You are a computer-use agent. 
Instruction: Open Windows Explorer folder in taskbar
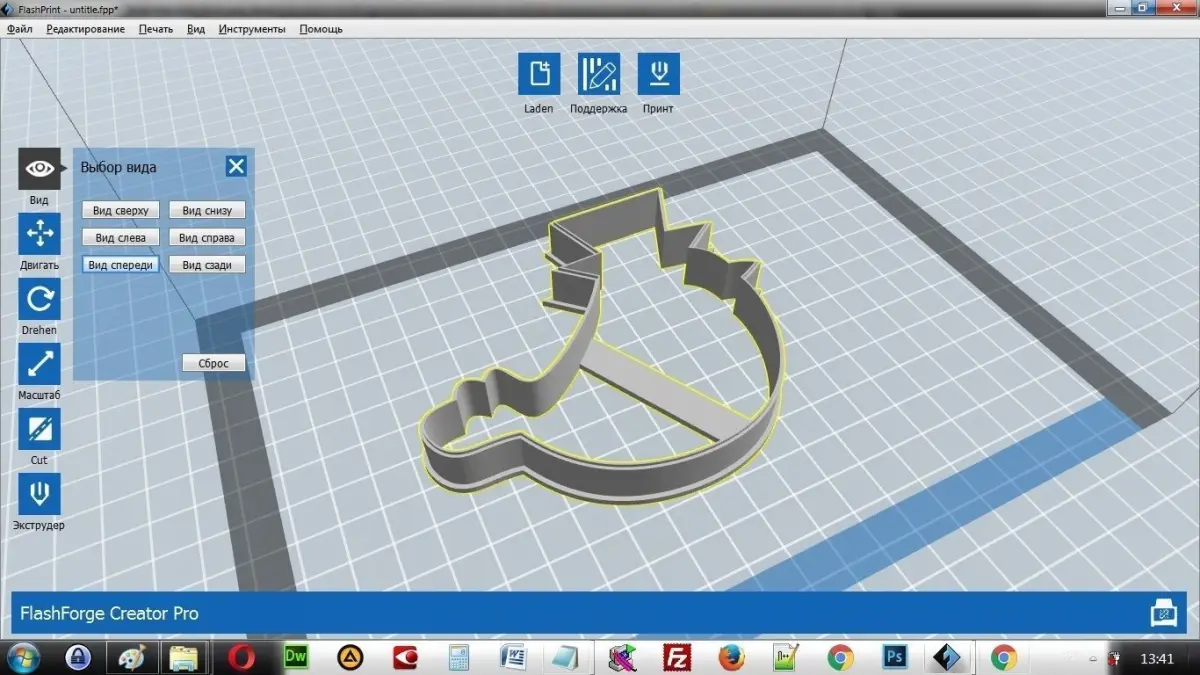(186, 657)
